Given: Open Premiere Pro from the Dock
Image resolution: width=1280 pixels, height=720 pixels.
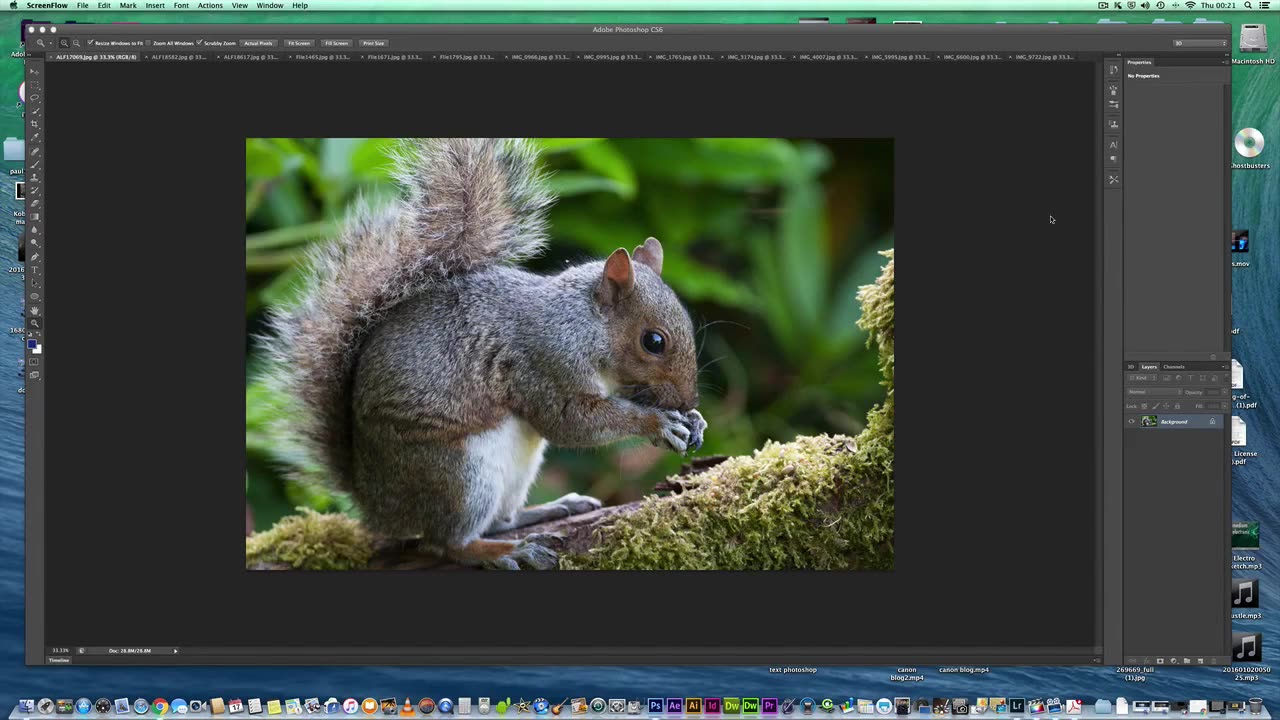Looking at the screenshot, I should [770, 706].
